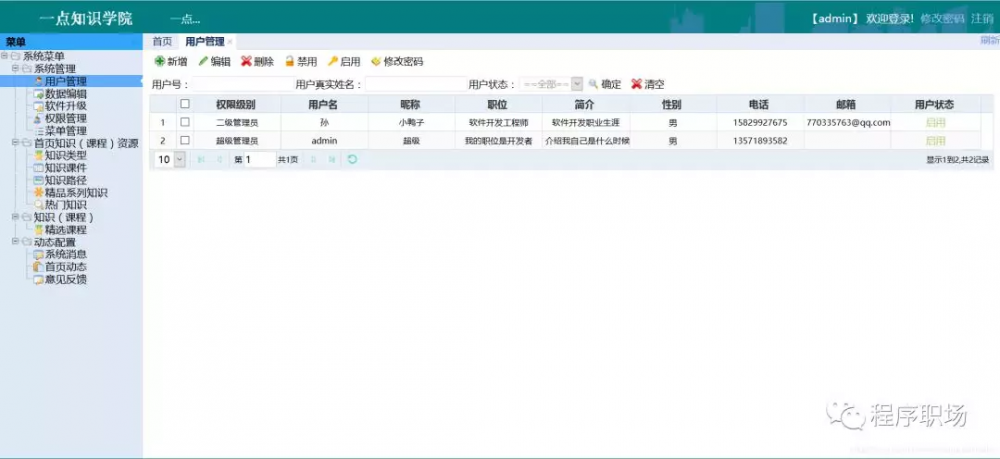Open the page size dropdown showing 10
The width and height of the screenshot is (1000, 459).
click(x=179, y=159)
